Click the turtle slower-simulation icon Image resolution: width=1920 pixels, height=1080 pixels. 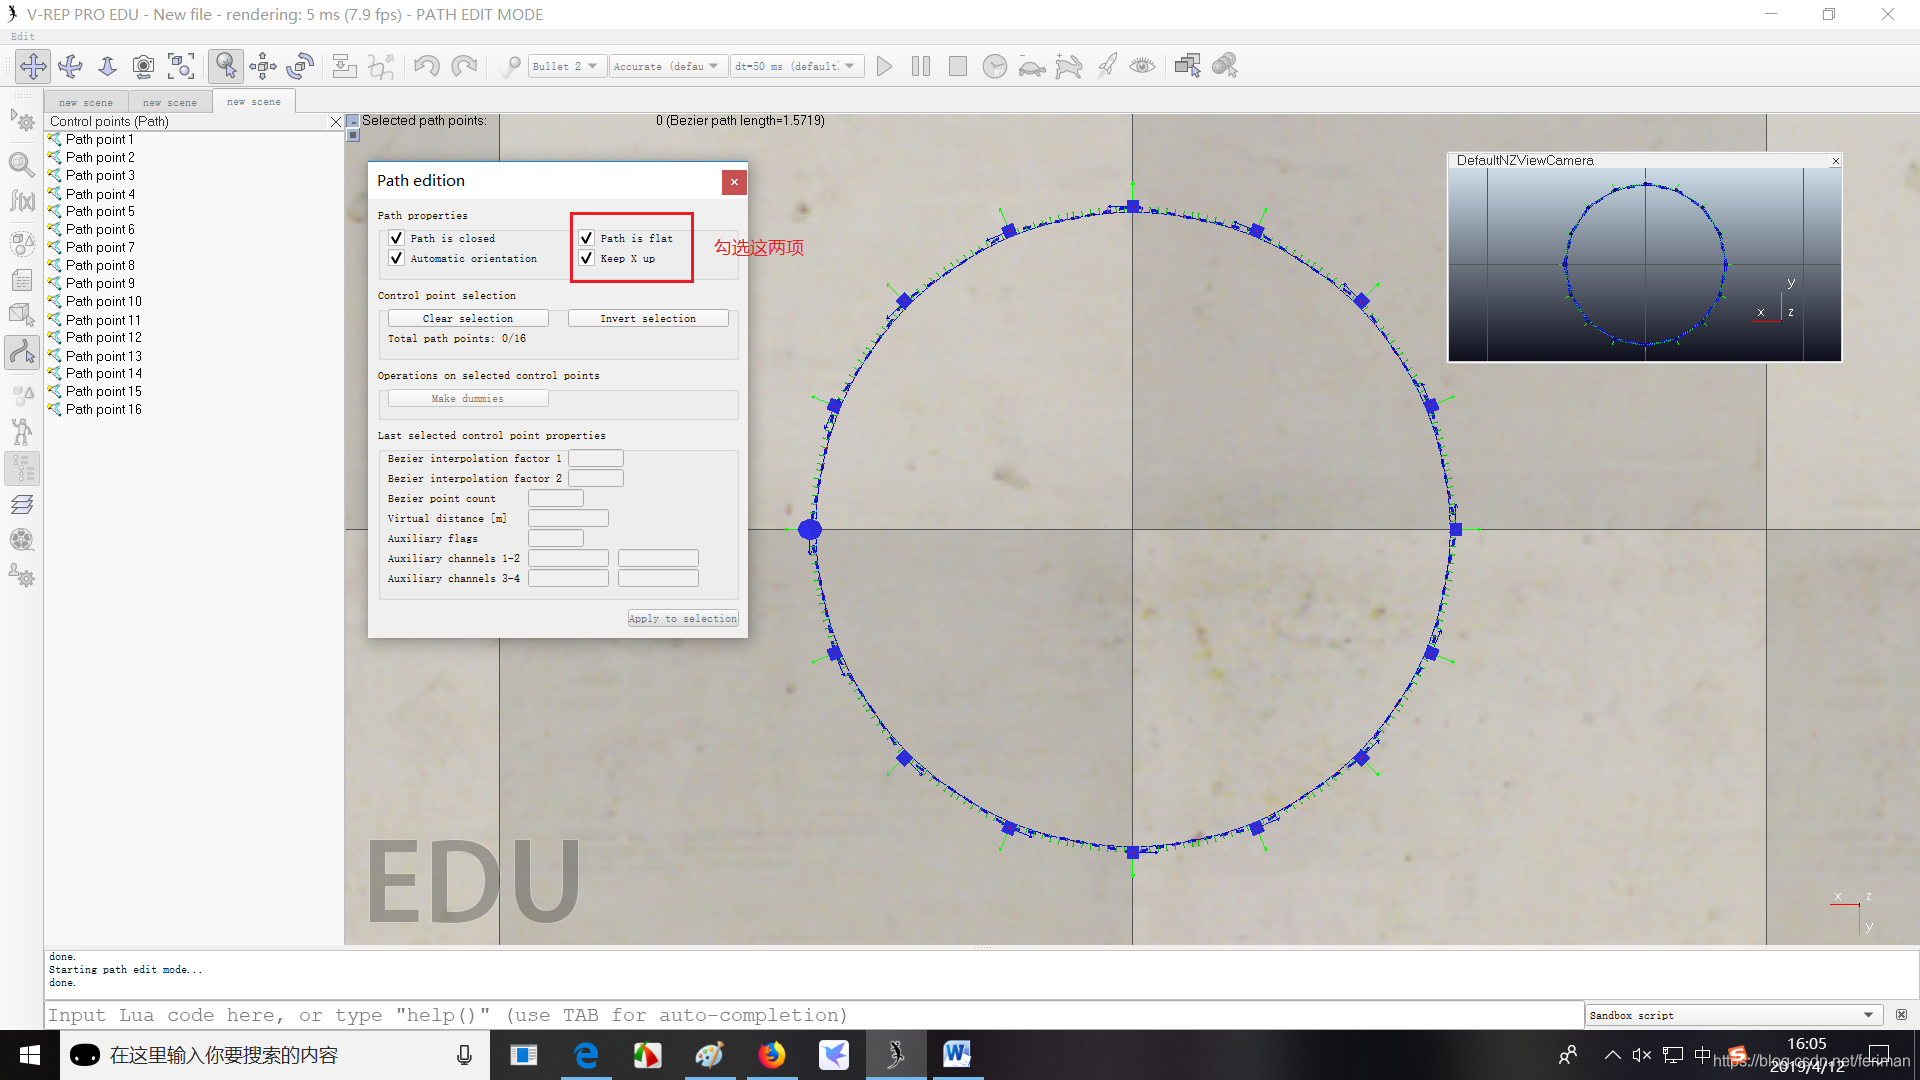pos(1031,67)
